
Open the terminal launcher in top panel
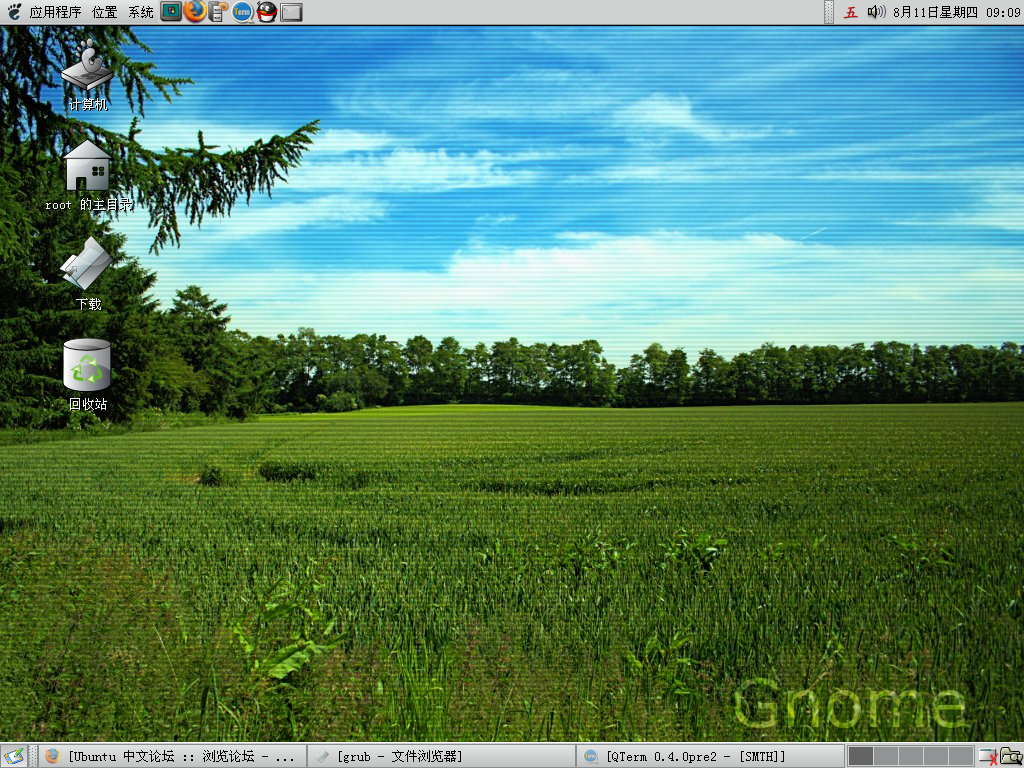pos(291,12)
